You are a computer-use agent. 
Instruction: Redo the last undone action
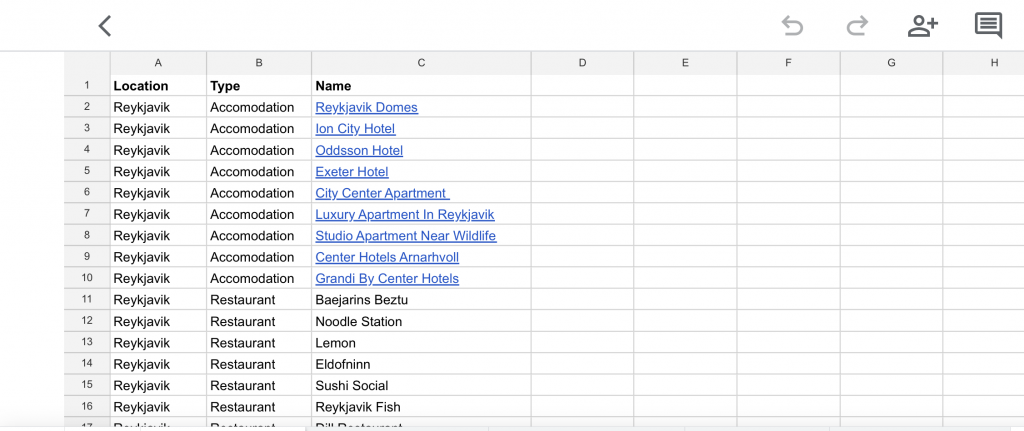(857, 25)
